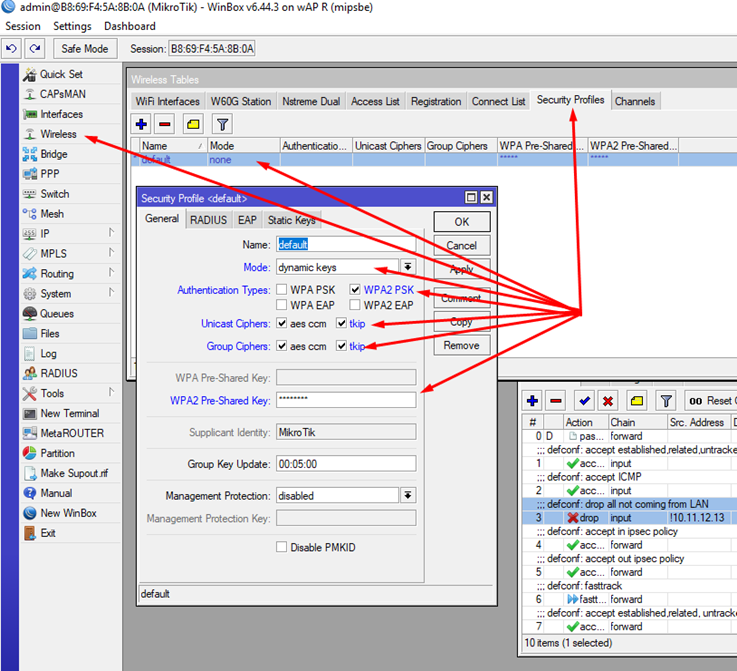
Task: Open the Settings menu
Action: coord(72,26)
